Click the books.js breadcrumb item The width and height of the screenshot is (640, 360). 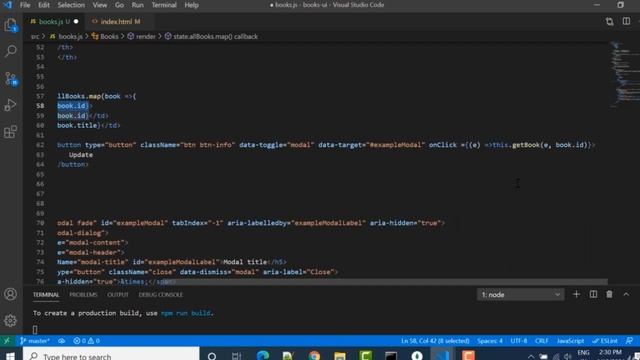pos(66,36)
